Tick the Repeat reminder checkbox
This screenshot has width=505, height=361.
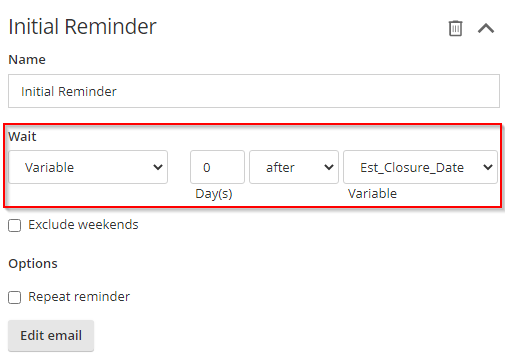point(15,297)
